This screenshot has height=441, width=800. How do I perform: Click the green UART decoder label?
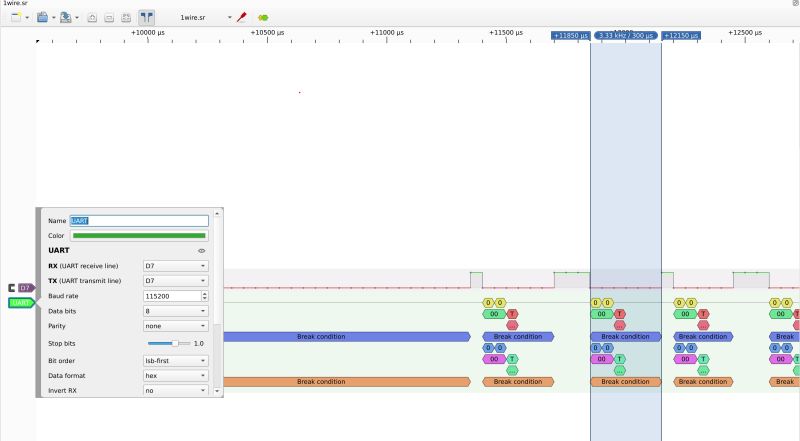pos(21,303)
